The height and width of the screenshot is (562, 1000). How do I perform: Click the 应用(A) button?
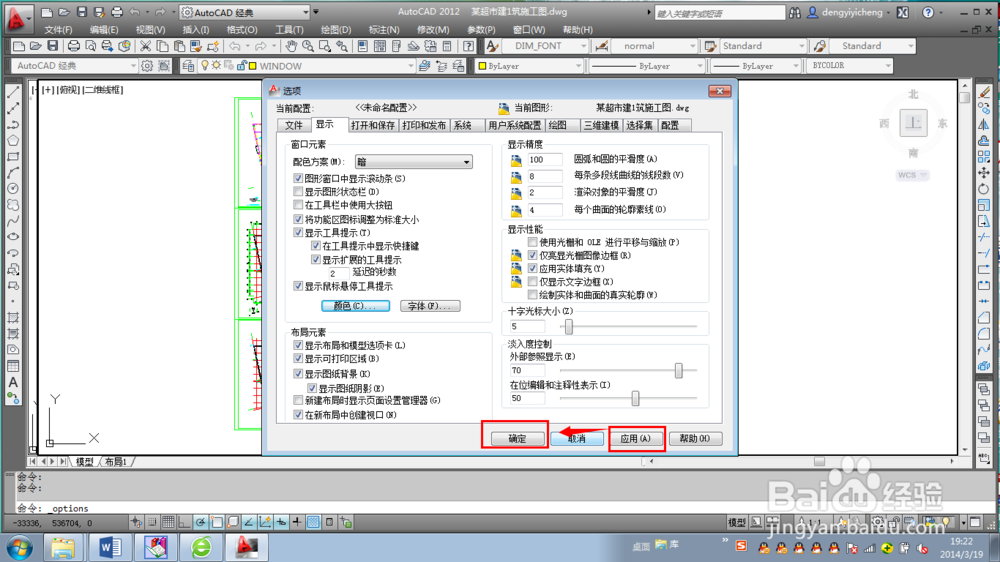click(636, 438)
